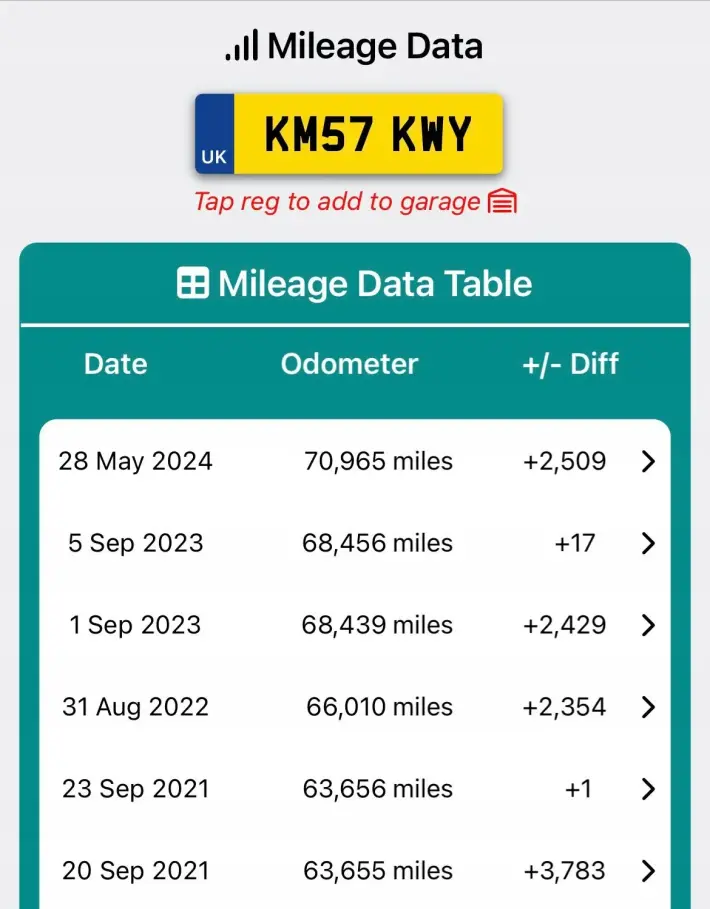Expand the 28 May 2024 row chevron
The height and width of the screenshot is (909, 710).
click(x=649, y=461)
